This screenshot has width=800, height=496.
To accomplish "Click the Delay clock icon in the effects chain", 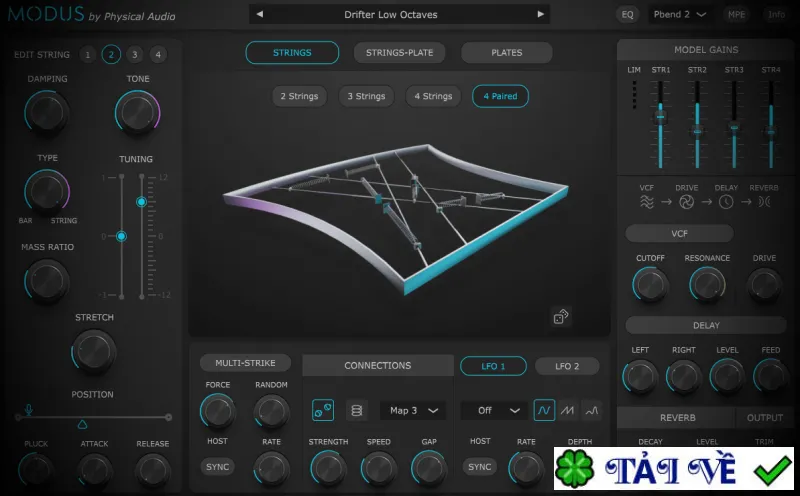I will click(726, 202).
